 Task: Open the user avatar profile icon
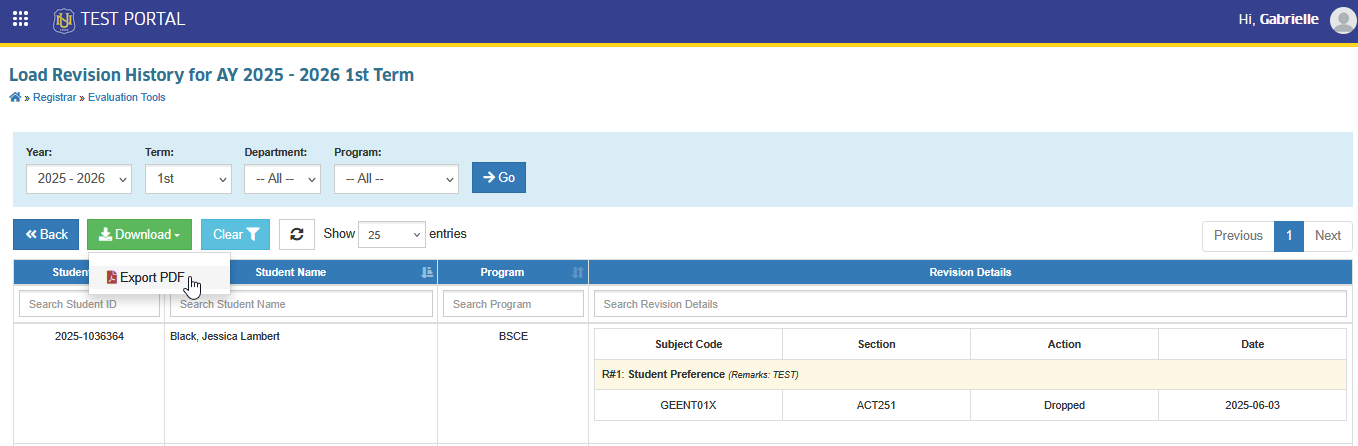click(1342, 20)
